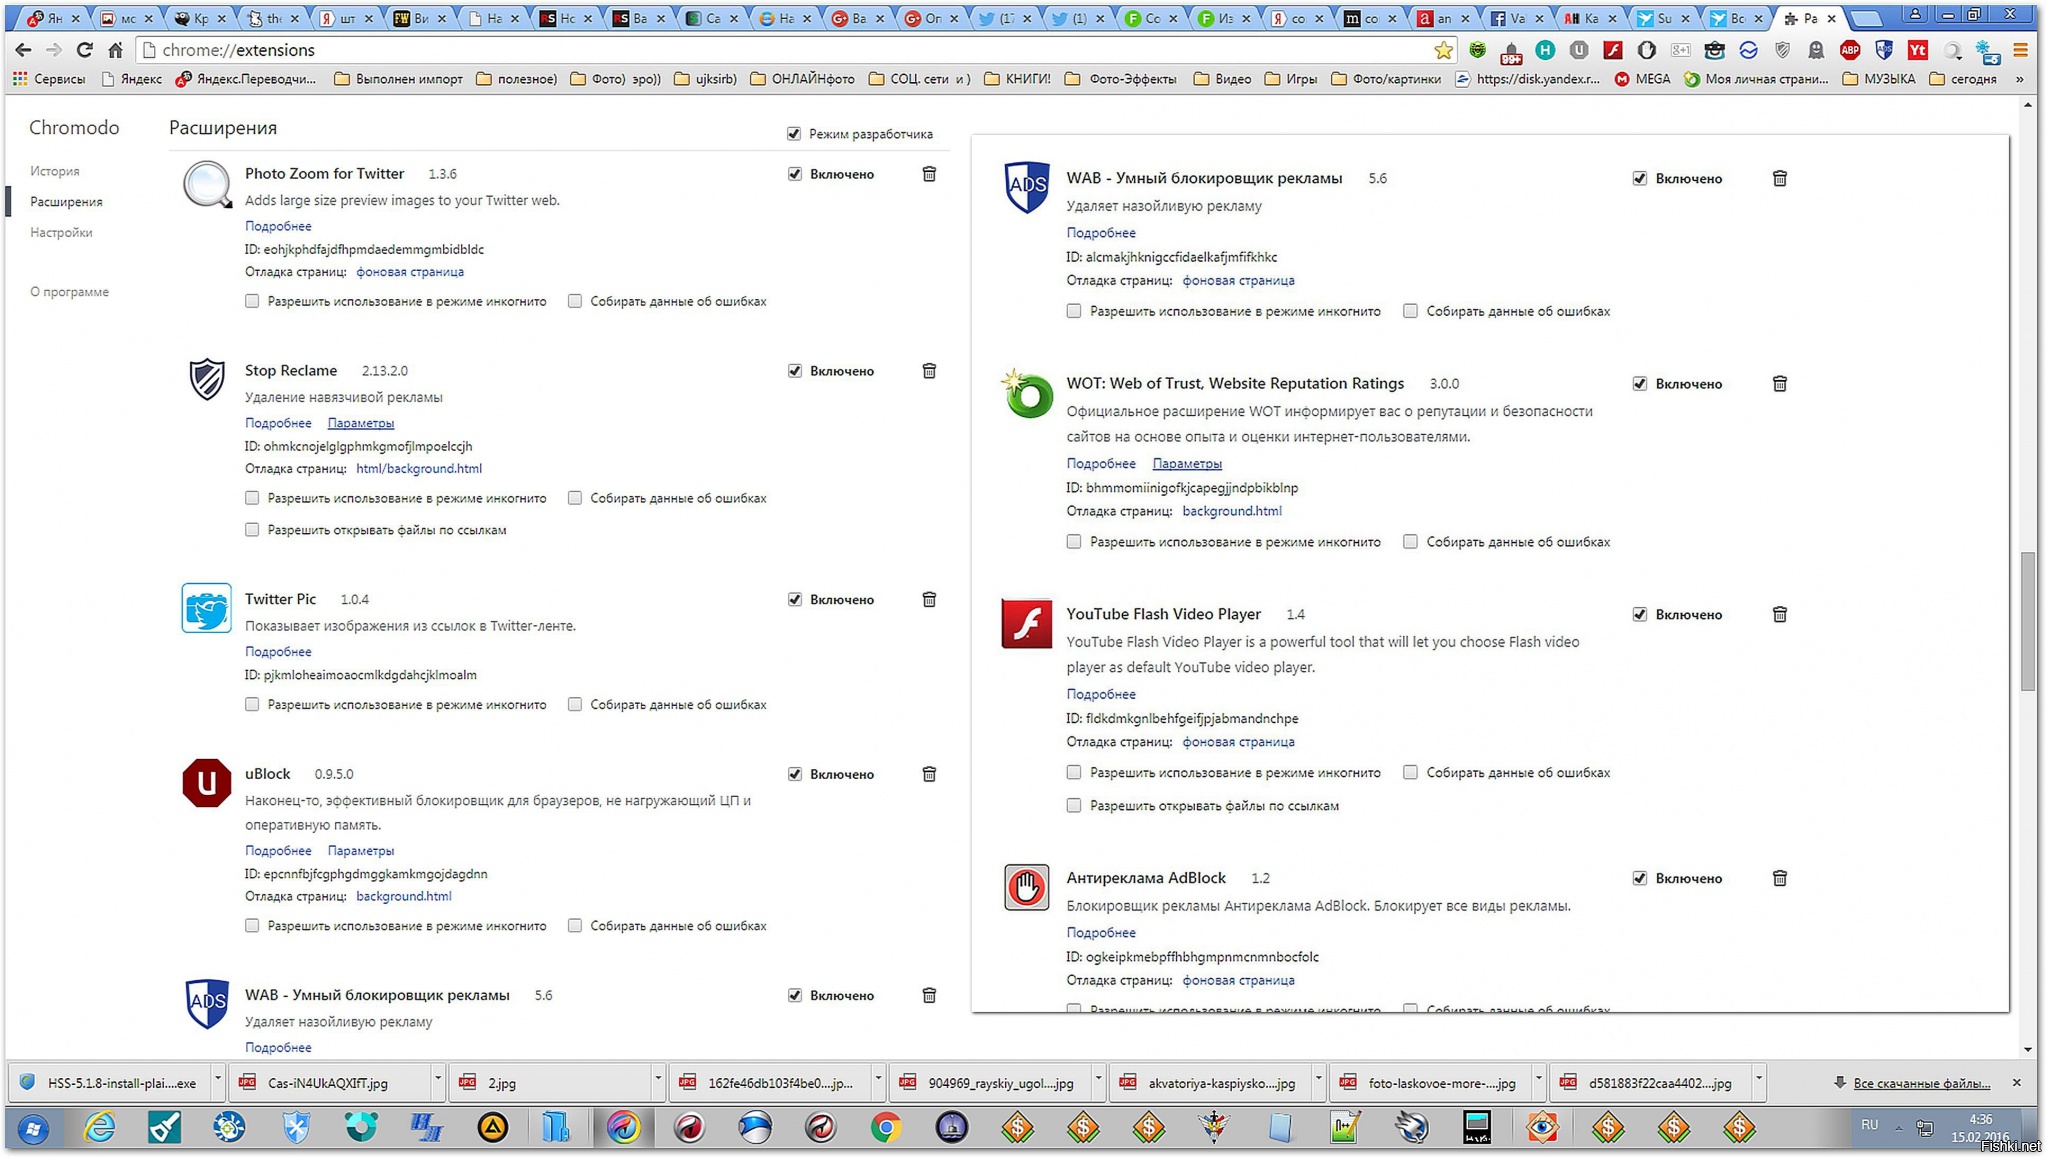
Task: Remove Twitter Pic using its trash icon
Action: click(929, 599)
